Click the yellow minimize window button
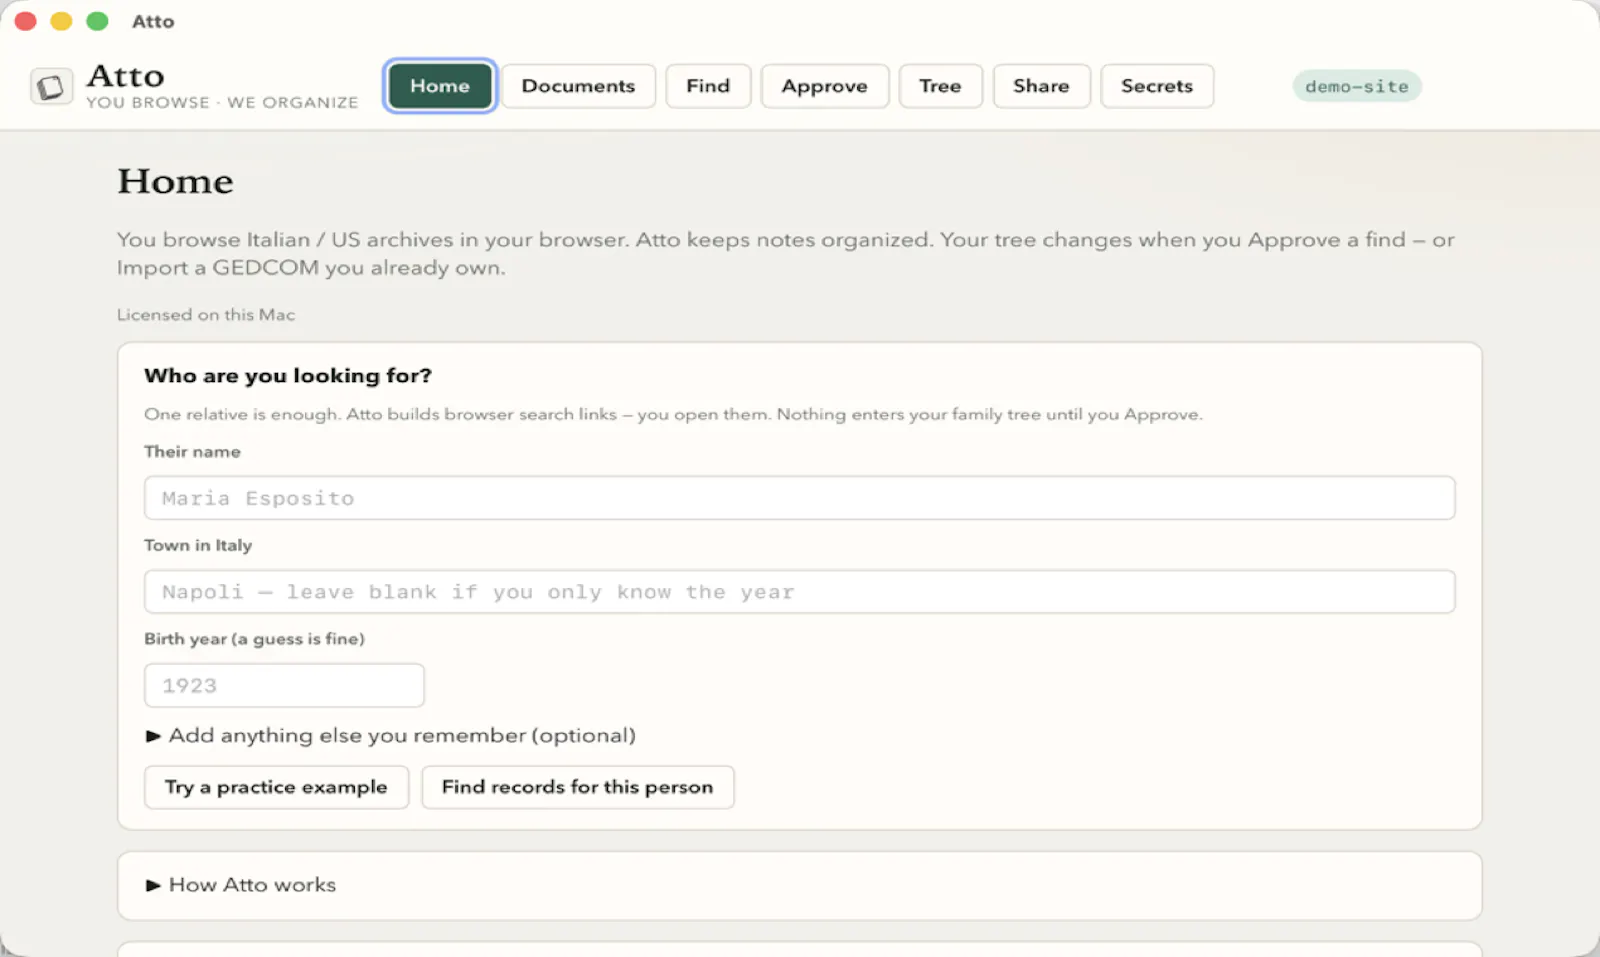Viewport: 1600px width, 957px height. [x=61, y=21]
